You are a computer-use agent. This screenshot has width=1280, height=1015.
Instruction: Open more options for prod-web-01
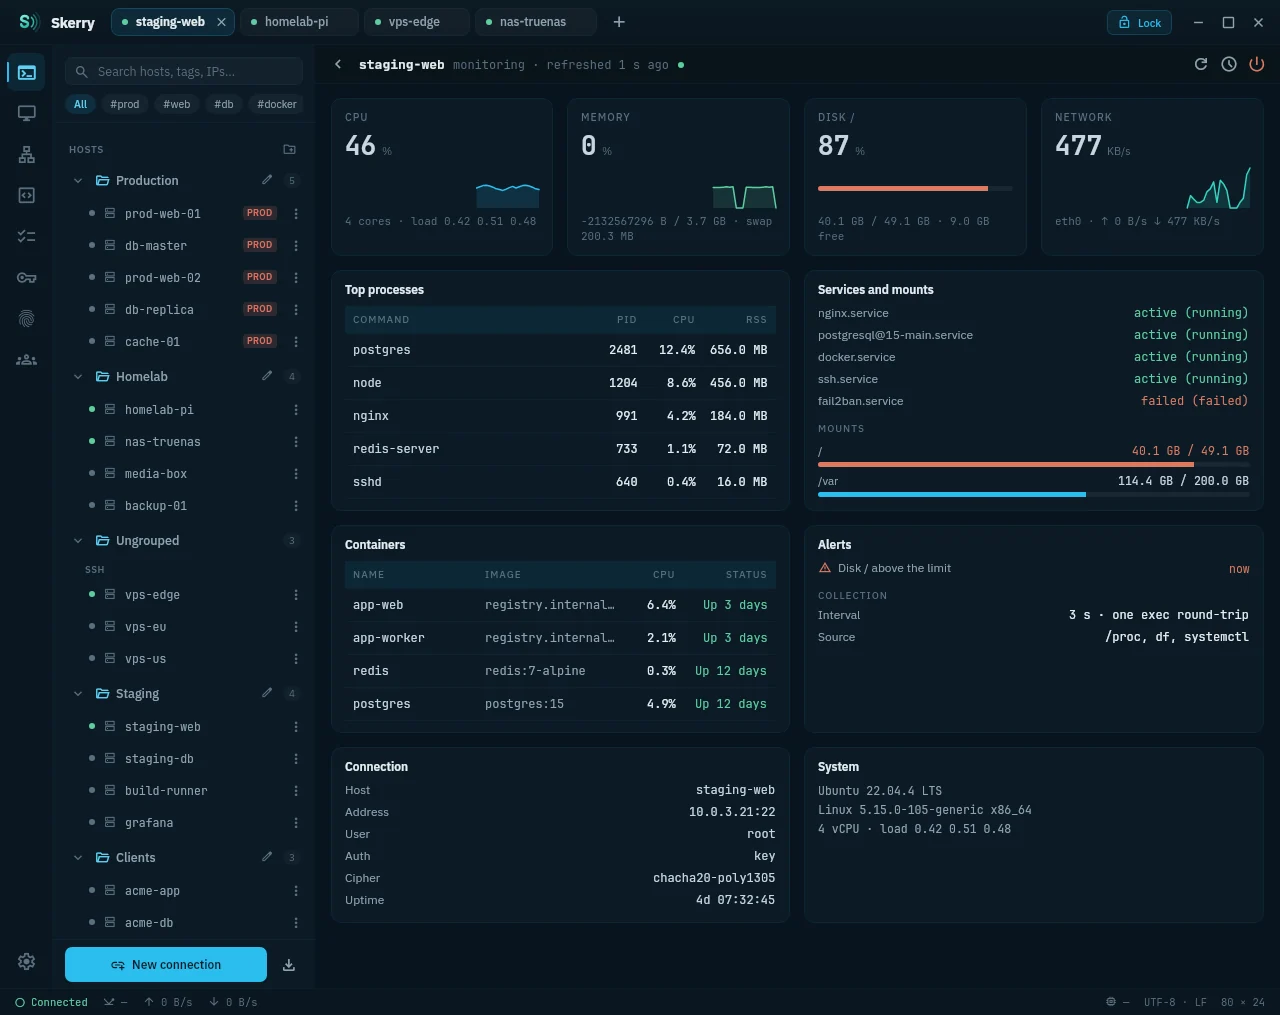pos(296,213)
